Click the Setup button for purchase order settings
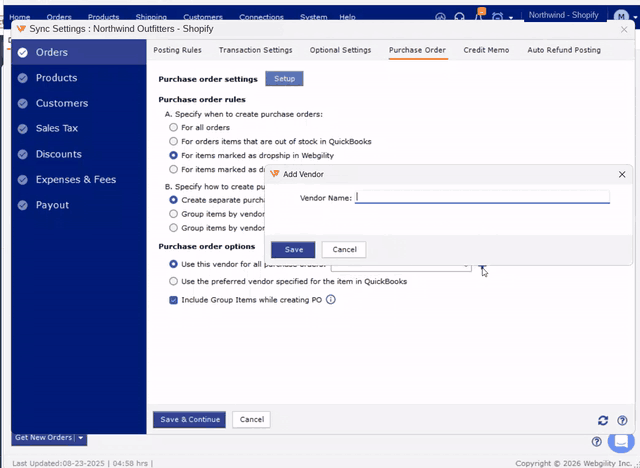 (x=284, y=79)
